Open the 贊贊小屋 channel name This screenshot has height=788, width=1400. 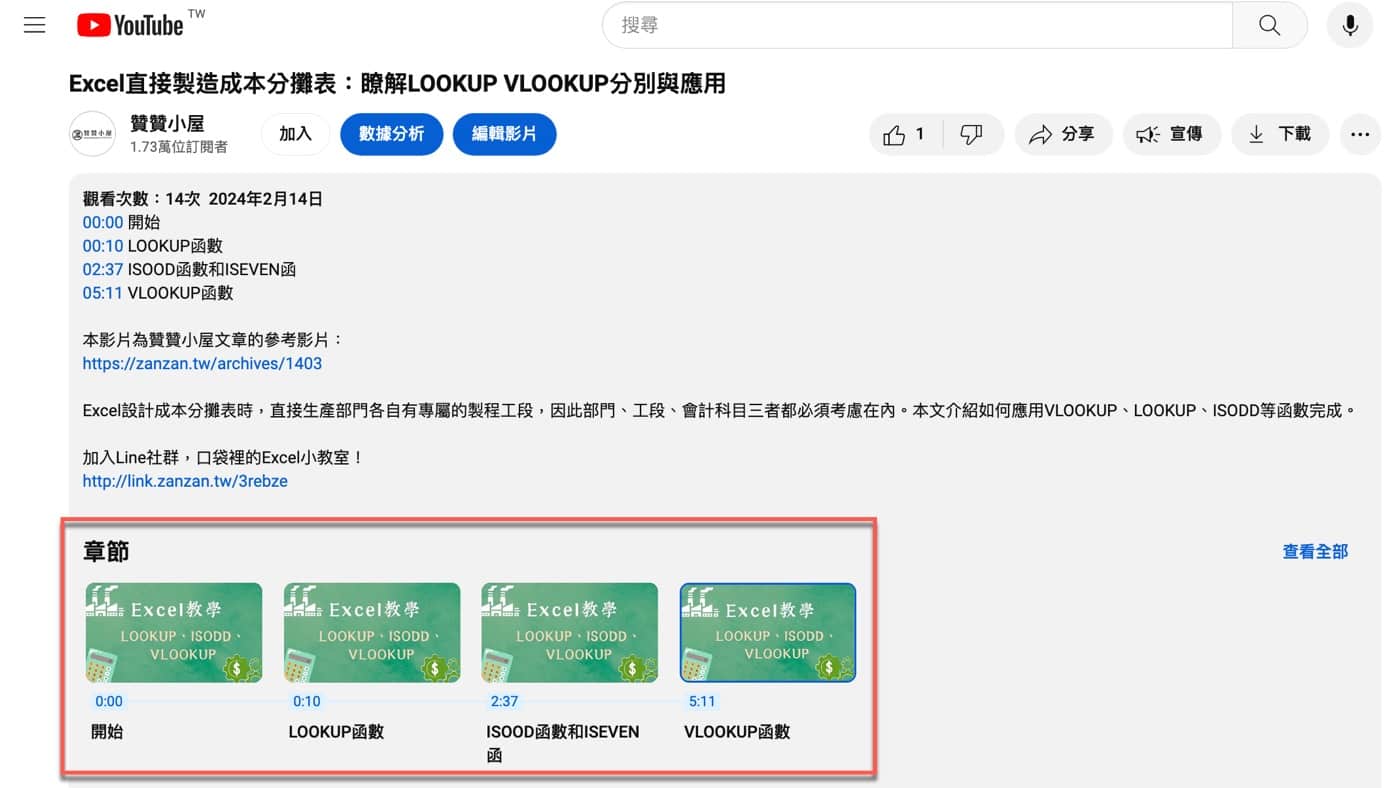pos(167,123)
